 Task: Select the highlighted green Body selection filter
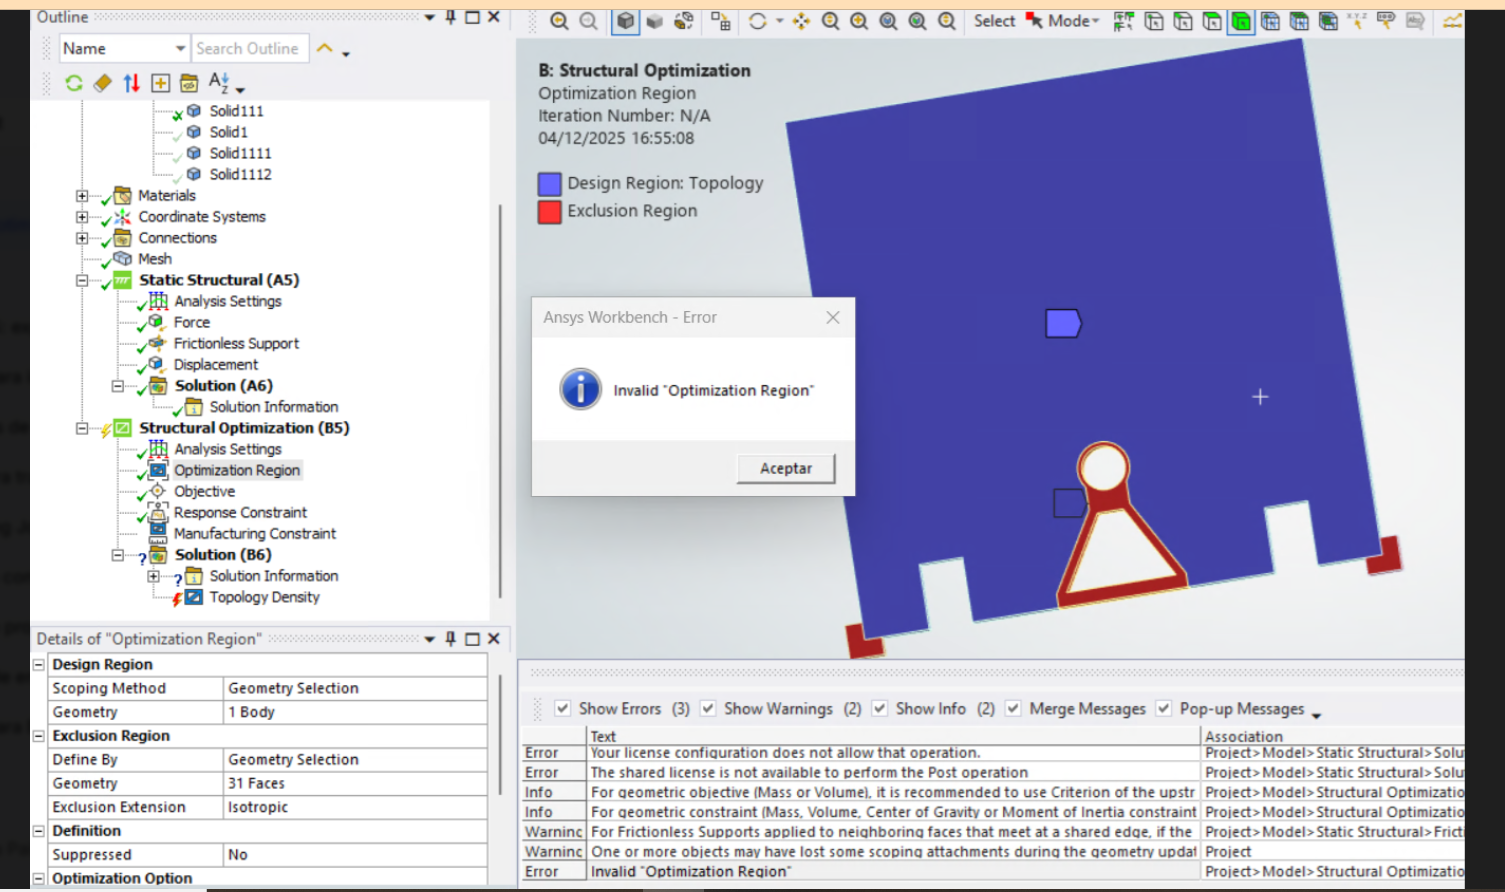(x=1241, y=21)
